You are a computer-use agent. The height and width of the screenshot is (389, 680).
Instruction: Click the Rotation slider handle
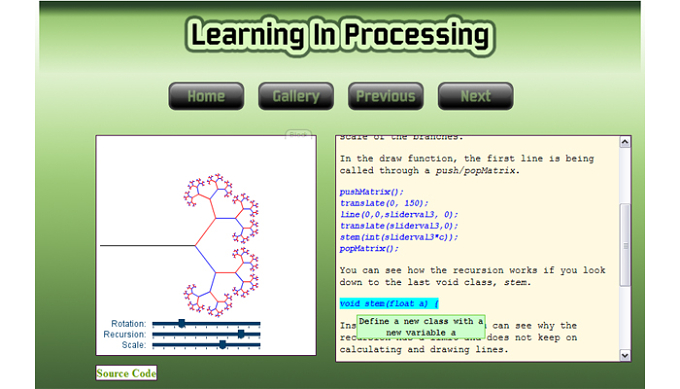click(x=182, y=323)
